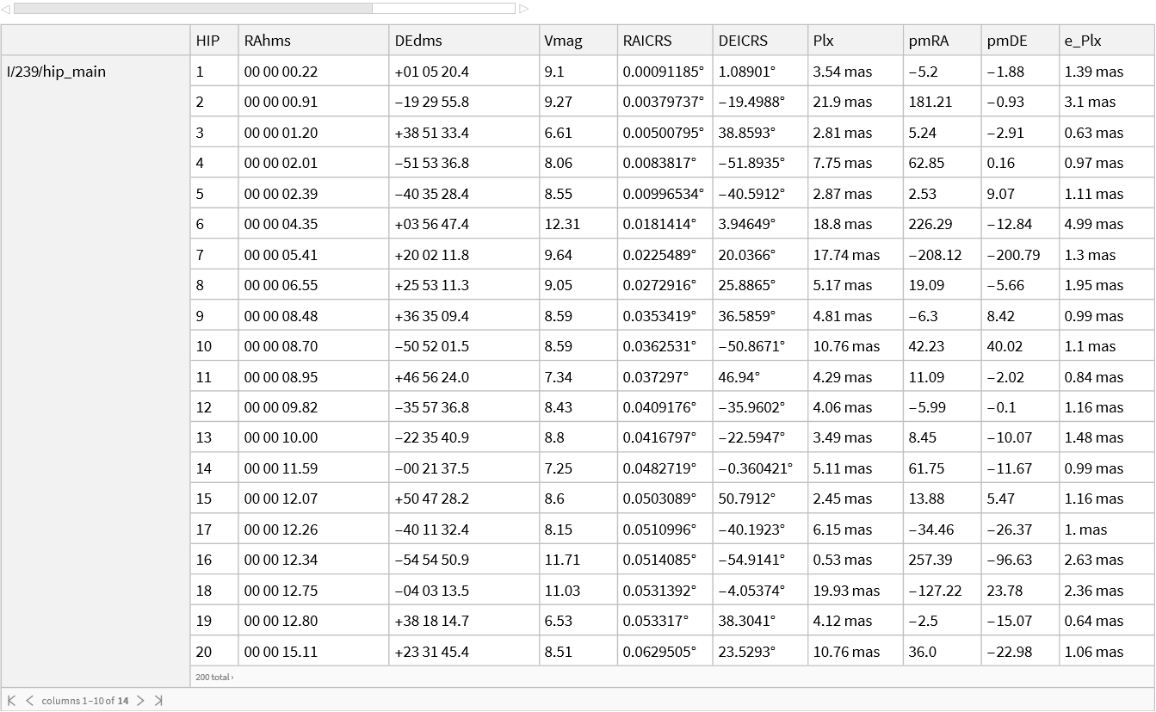Open the Plx column header
The height and width of the screenshot is (712, 1156).
(x=823, y=41)
